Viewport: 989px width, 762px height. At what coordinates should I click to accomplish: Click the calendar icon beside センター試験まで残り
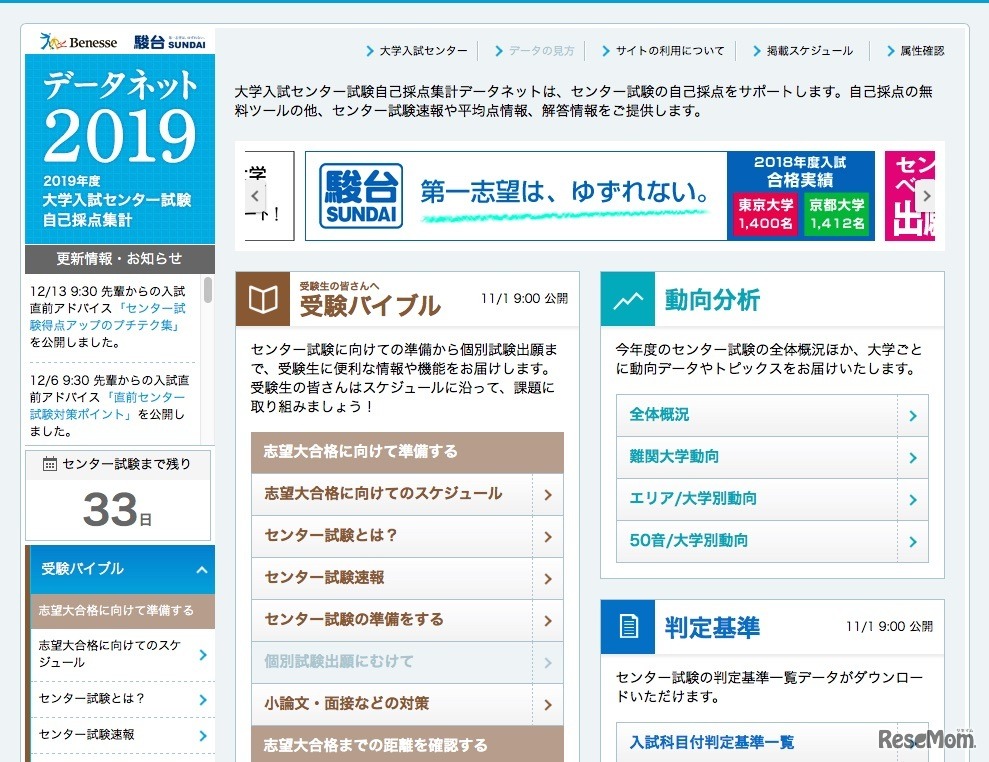click(x=49, y=464)
